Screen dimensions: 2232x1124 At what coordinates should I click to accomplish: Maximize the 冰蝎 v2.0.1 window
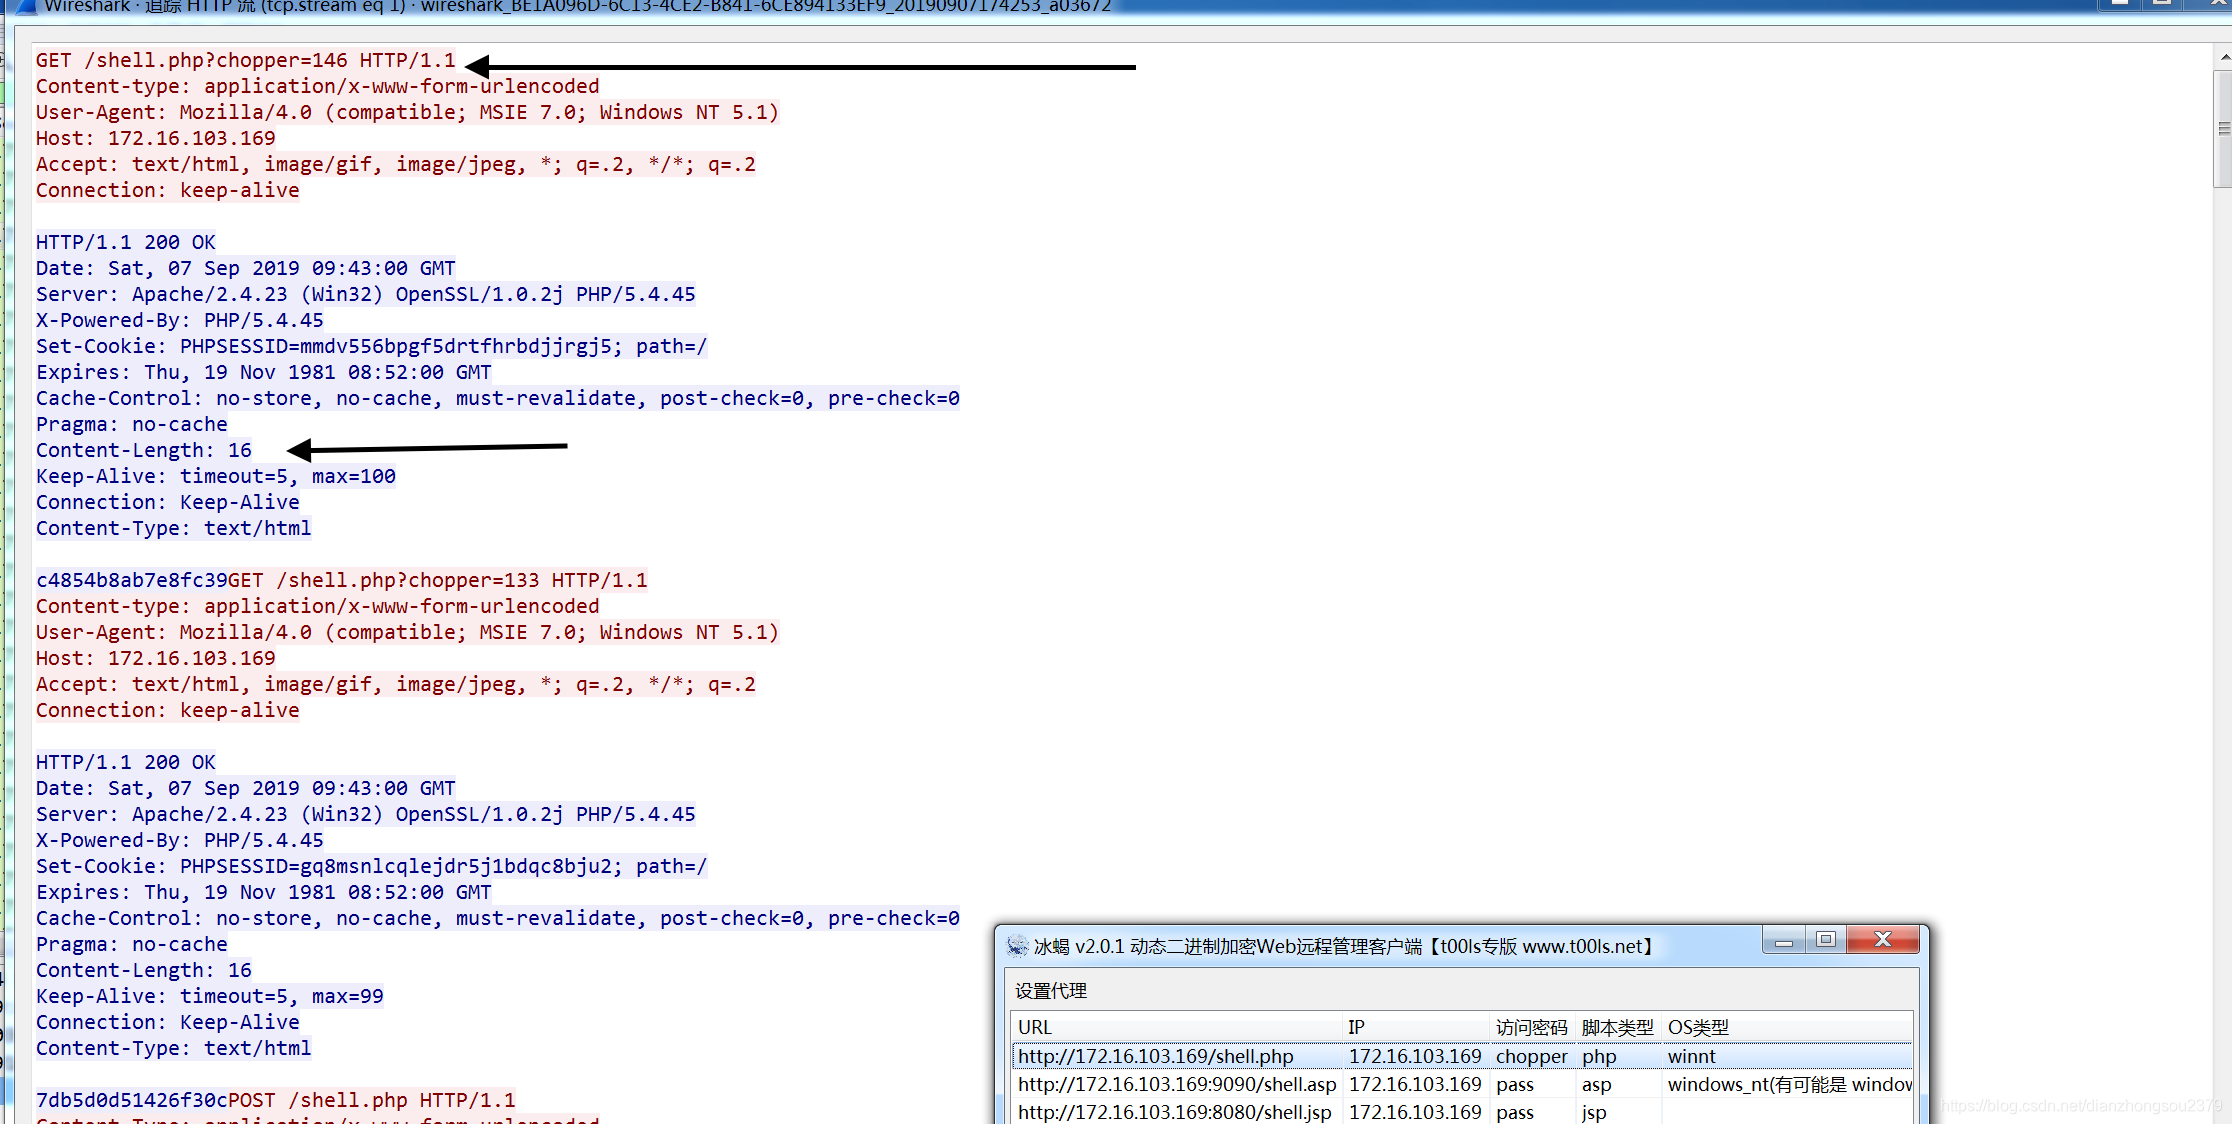[x=1826, y=940]
